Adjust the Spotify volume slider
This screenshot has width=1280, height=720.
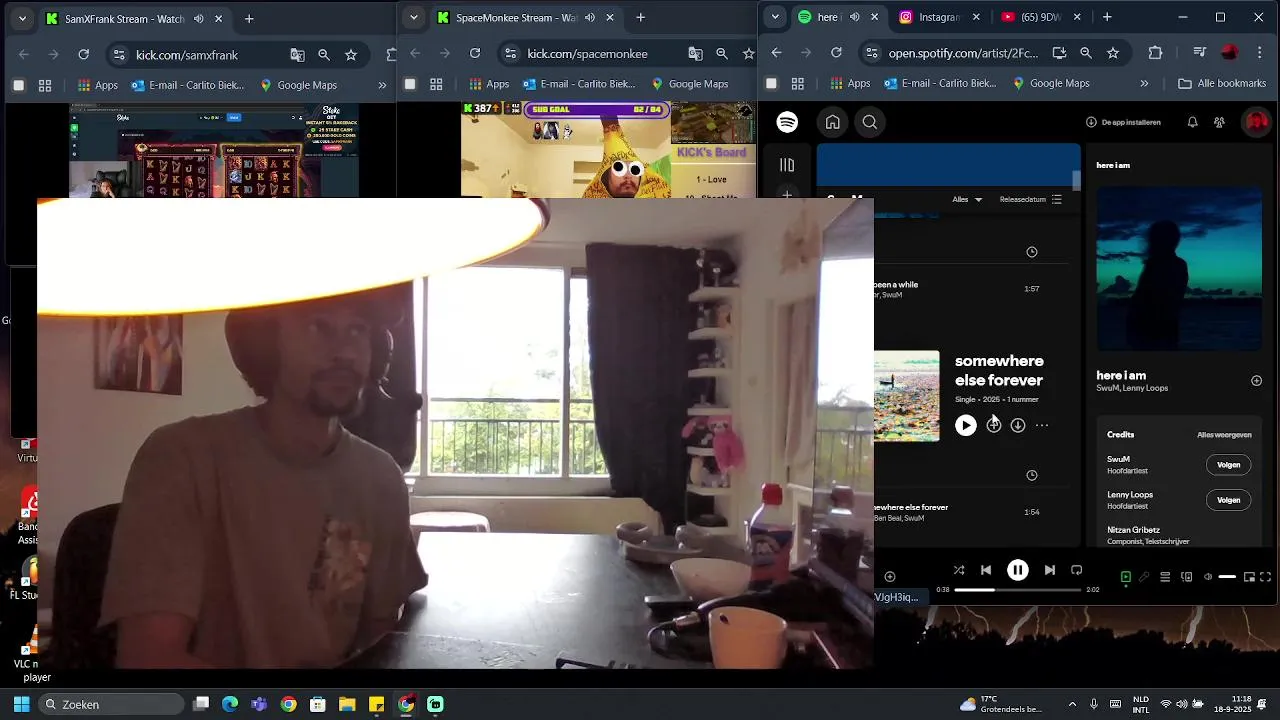1227,577
